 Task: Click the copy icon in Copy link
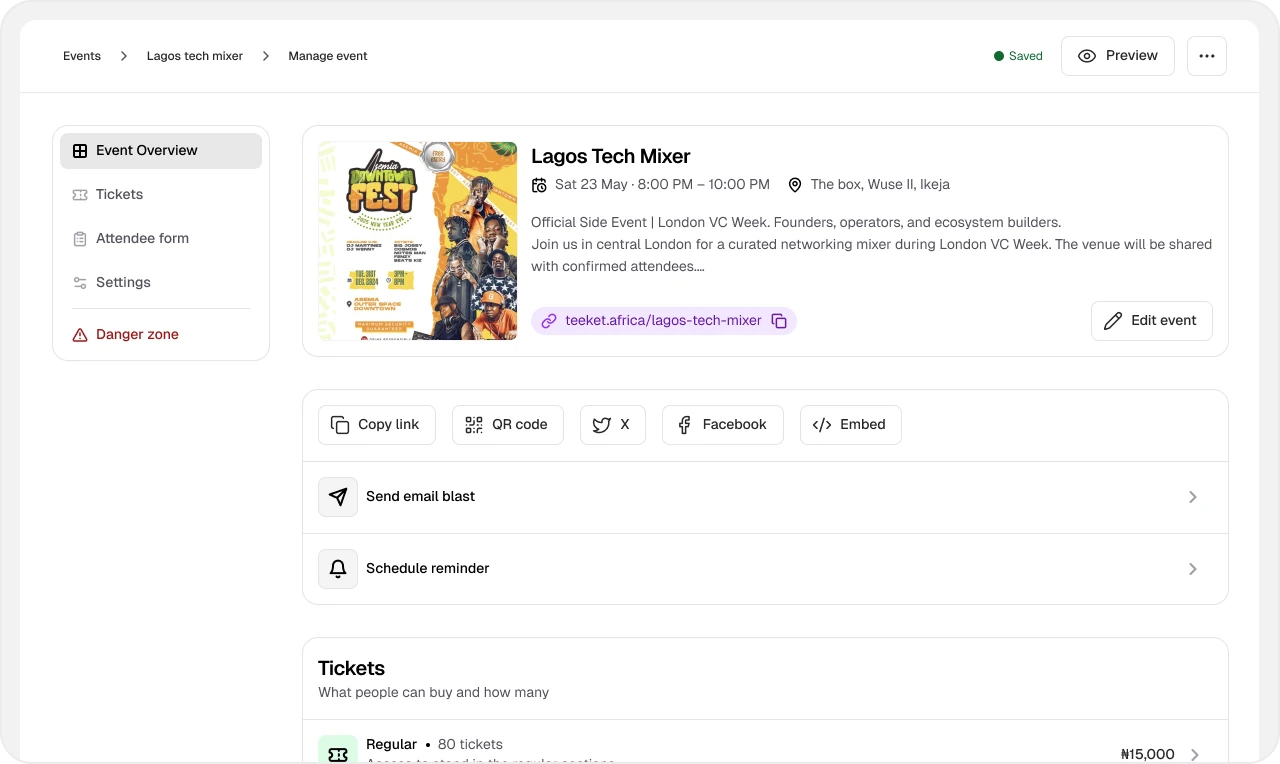point(340,425)
